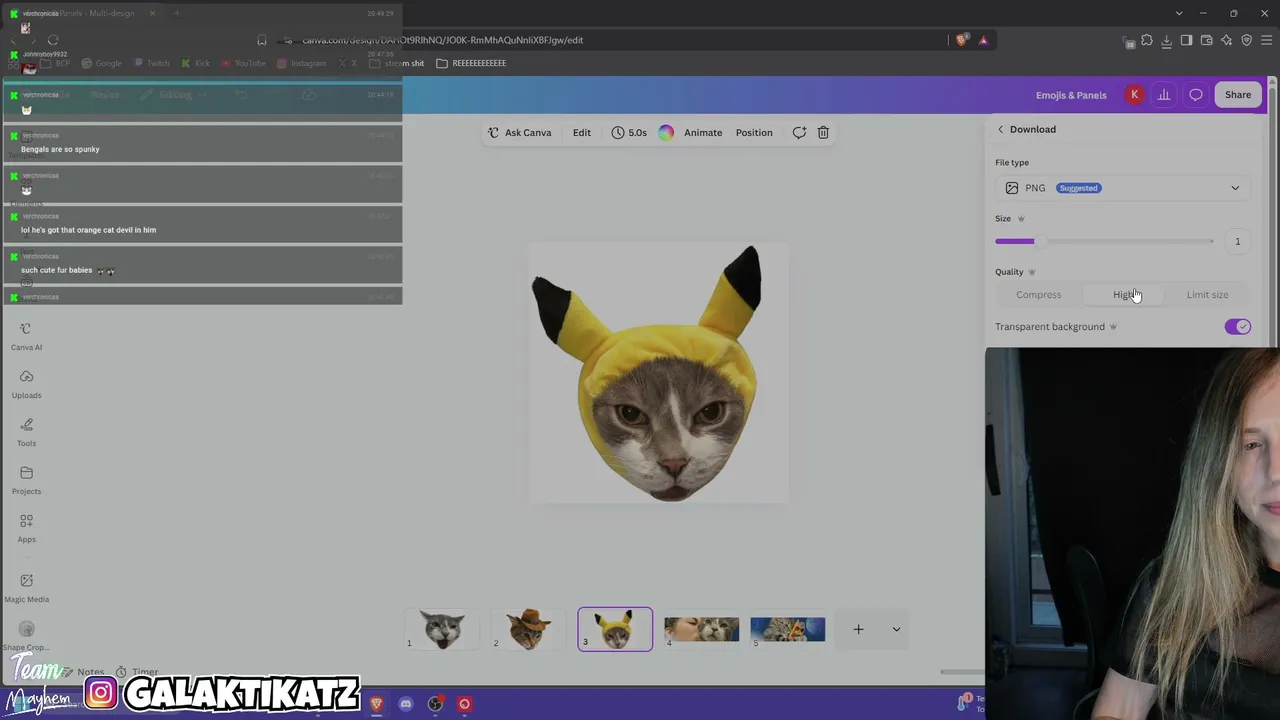The height and width of the screenshot is (720, 1280).
Task: Open the browser extensions puzzle icon
Action: point(1147,40)
